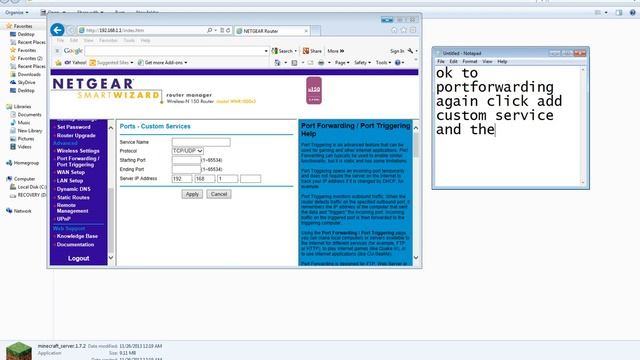This screenshot has width=640, height=360.
Task: Open Wireless Settings in the router menu
Action: 78,151
